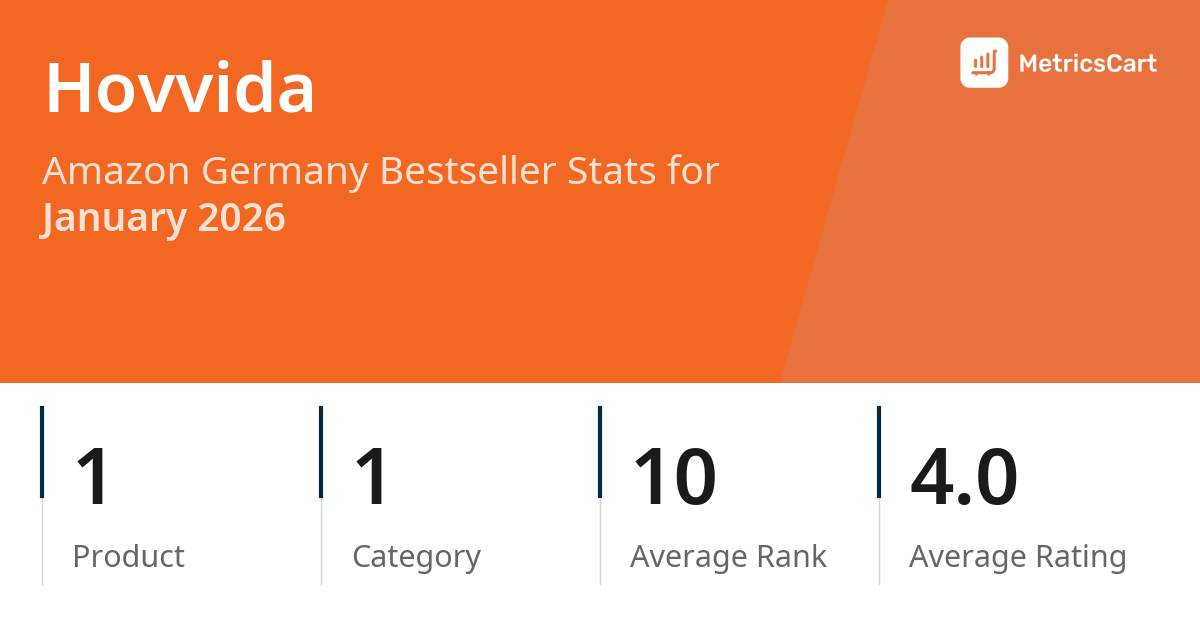This screenshot has width=1200, height=628.
Task: Click the 'Amazon Germany Bestseller Stats for' subtitle
Action: (380, 171)
